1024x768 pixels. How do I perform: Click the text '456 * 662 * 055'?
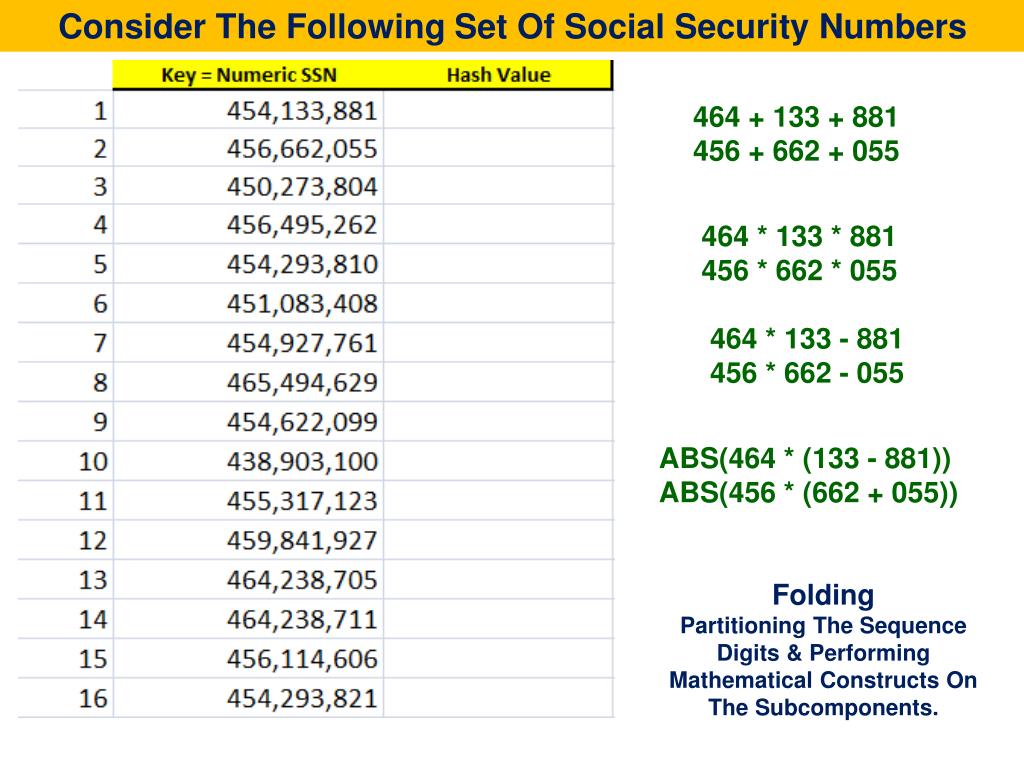point(799,270)
